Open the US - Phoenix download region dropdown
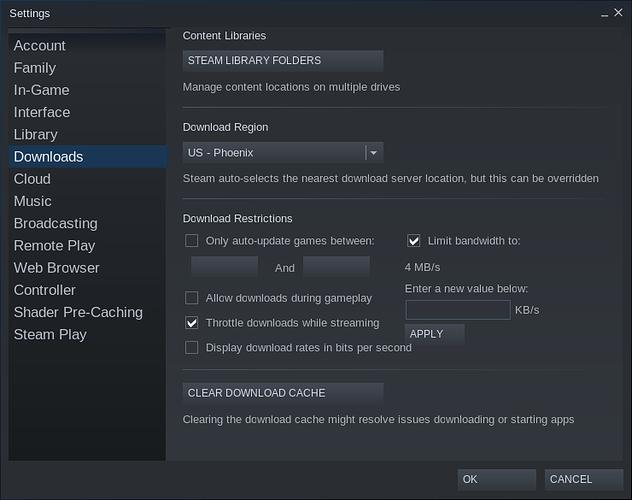The height and width of the screenshot is (500, 632). (283, 152)
